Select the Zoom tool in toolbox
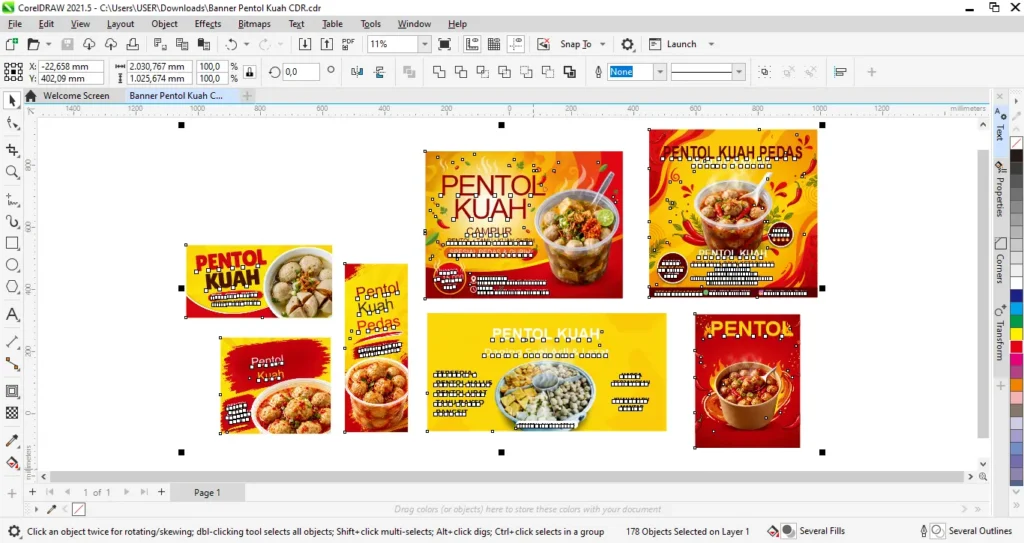The image size is (1024, 543). point(12,172)
